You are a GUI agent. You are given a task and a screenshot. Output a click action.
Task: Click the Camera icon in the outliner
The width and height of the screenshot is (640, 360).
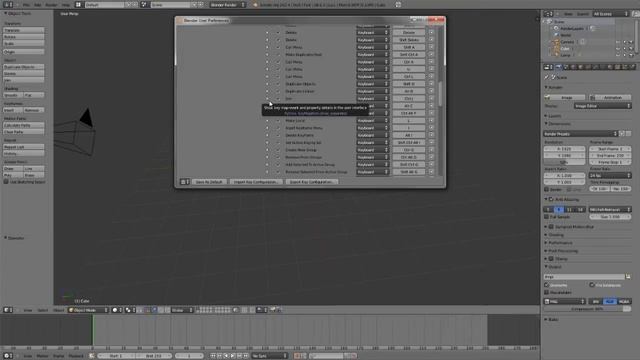click(556, 42)
